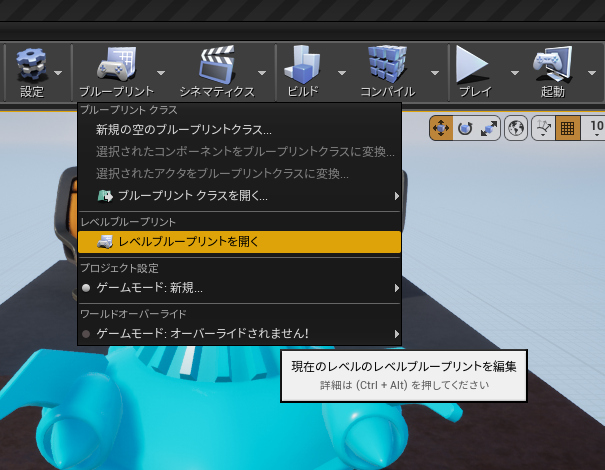Click the icon beside ブループリント クラスを開く

[105, 196]
